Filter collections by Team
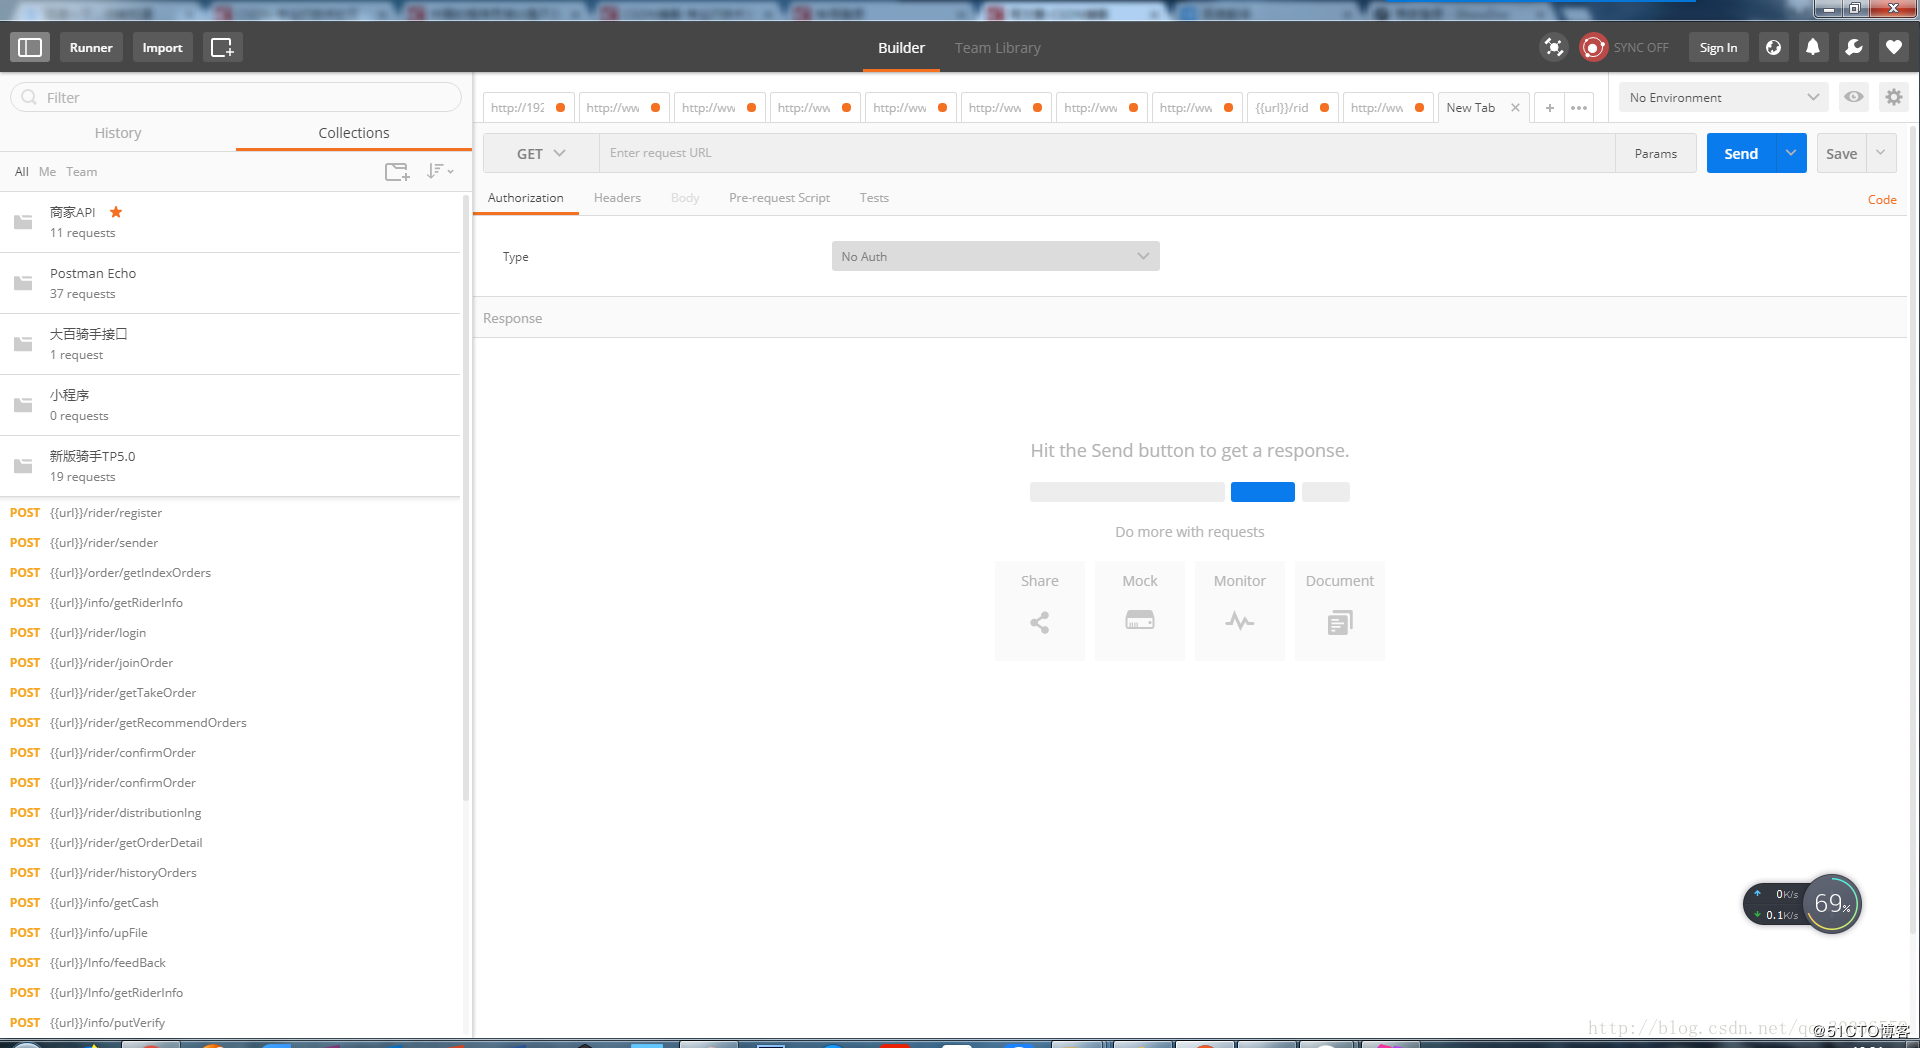 pos(82,172)
